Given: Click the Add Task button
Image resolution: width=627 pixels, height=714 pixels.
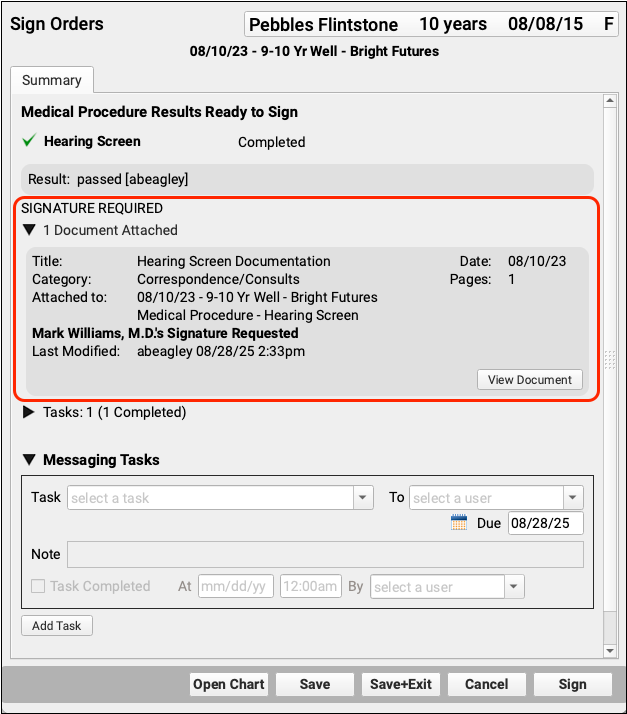Looking at the screenshot, I should click(x=57, y=626).
